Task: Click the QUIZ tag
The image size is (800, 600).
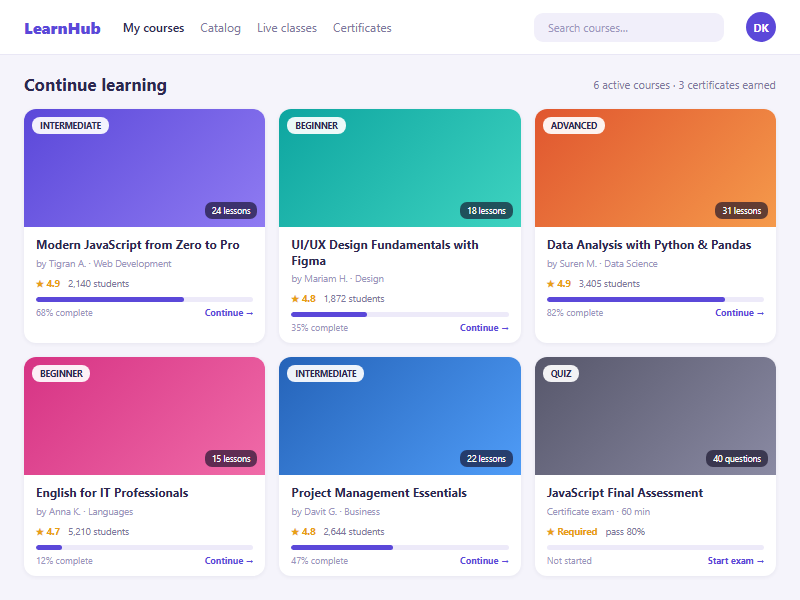Action: (561, 373)
